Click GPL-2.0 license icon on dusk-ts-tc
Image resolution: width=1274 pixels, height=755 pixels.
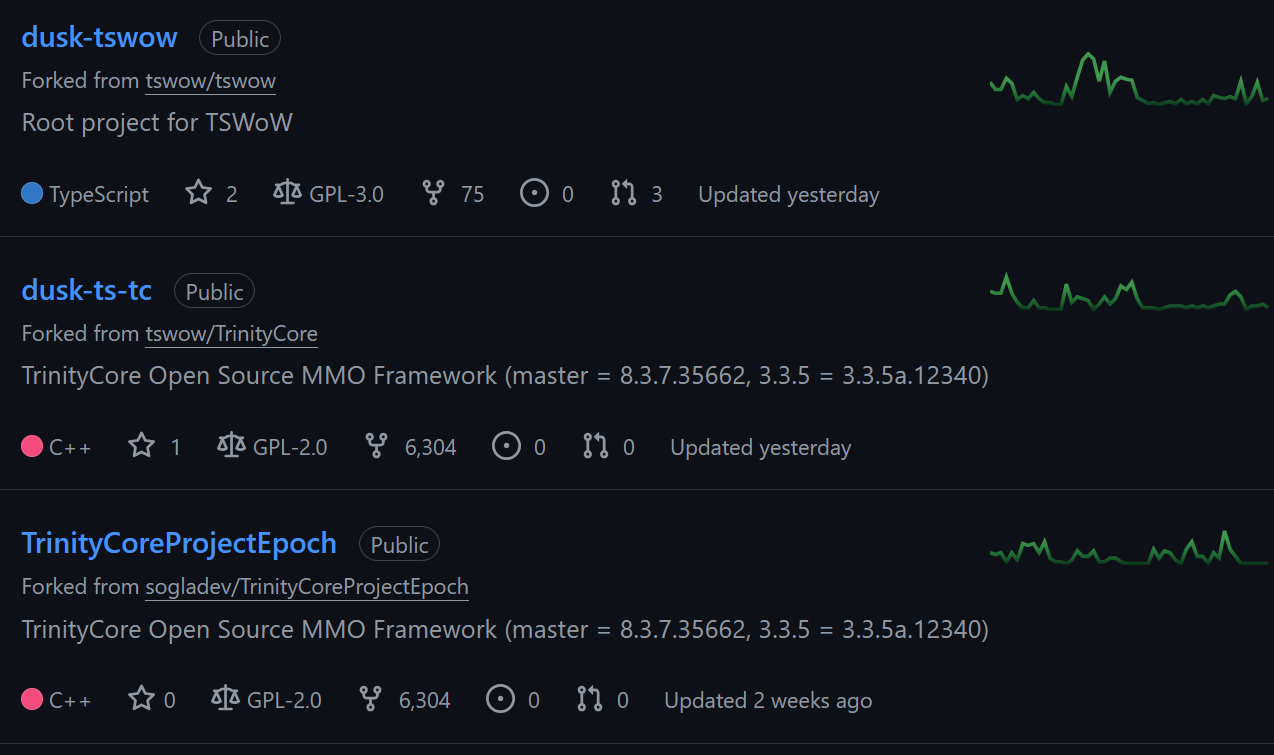coord(231,446)
